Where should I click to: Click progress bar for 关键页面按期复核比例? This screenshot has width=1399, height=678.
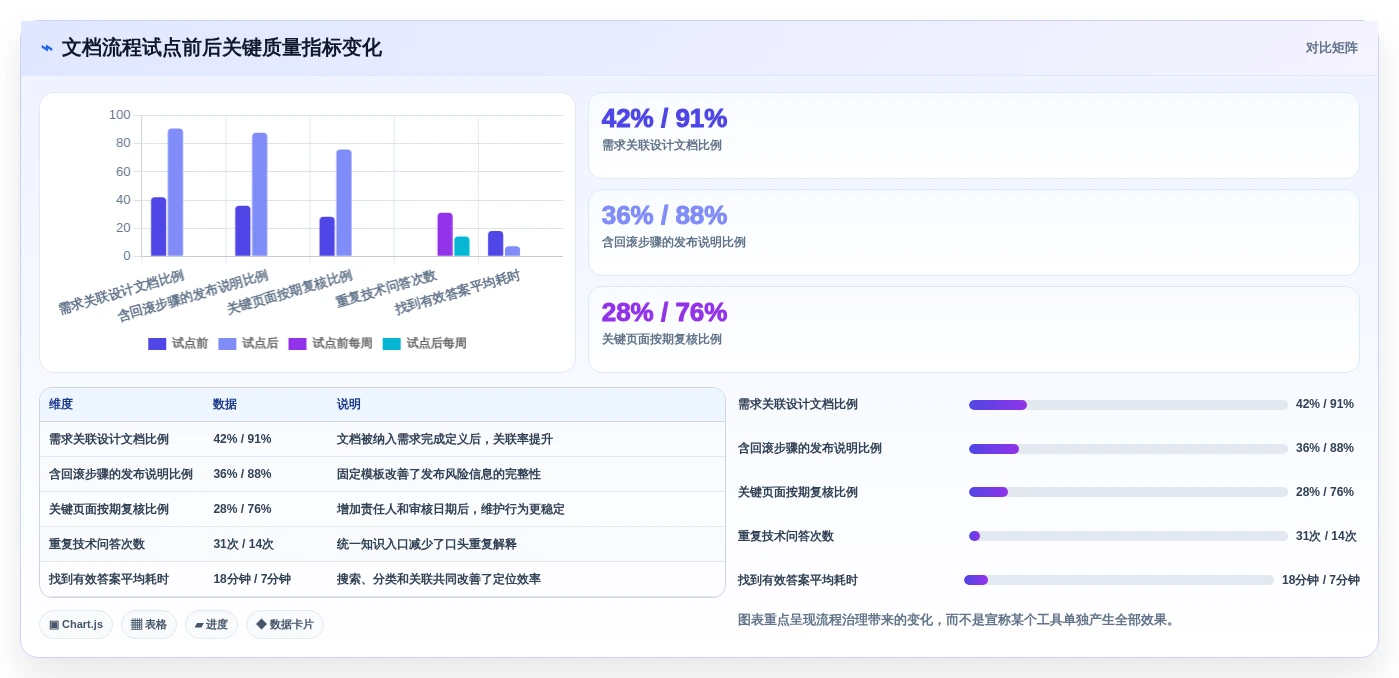click(x=1128, y=492)
